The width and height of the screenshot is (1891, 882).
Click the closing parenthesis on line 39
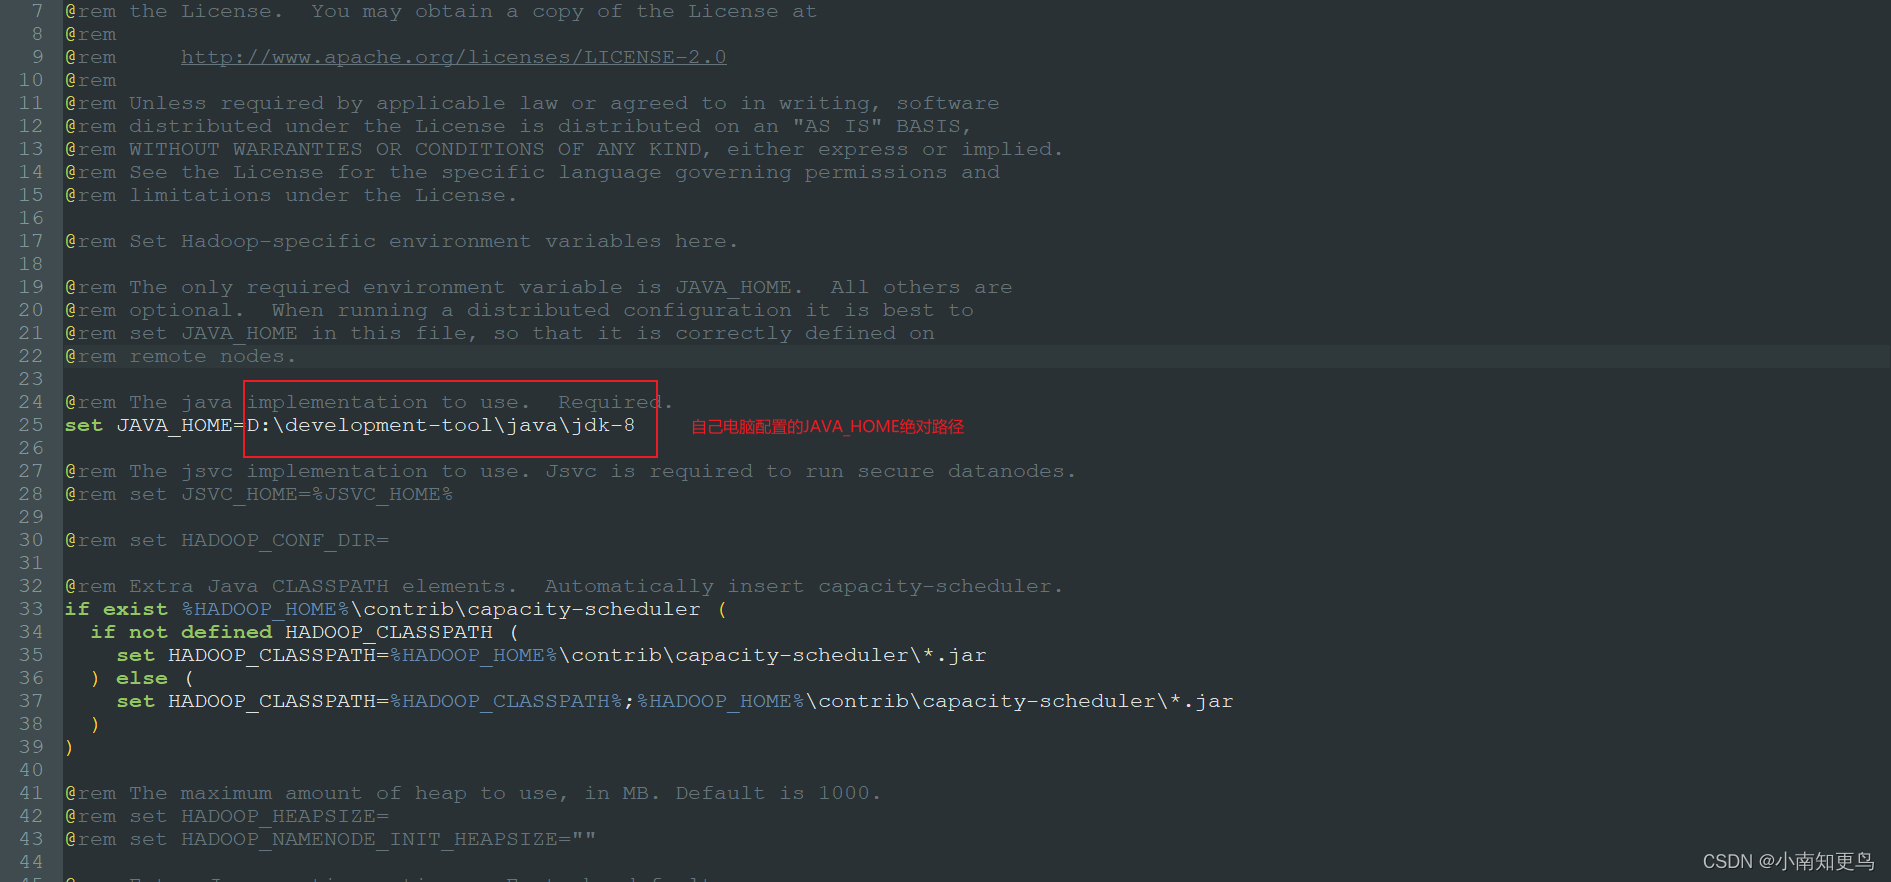click(x=69, y=747)
